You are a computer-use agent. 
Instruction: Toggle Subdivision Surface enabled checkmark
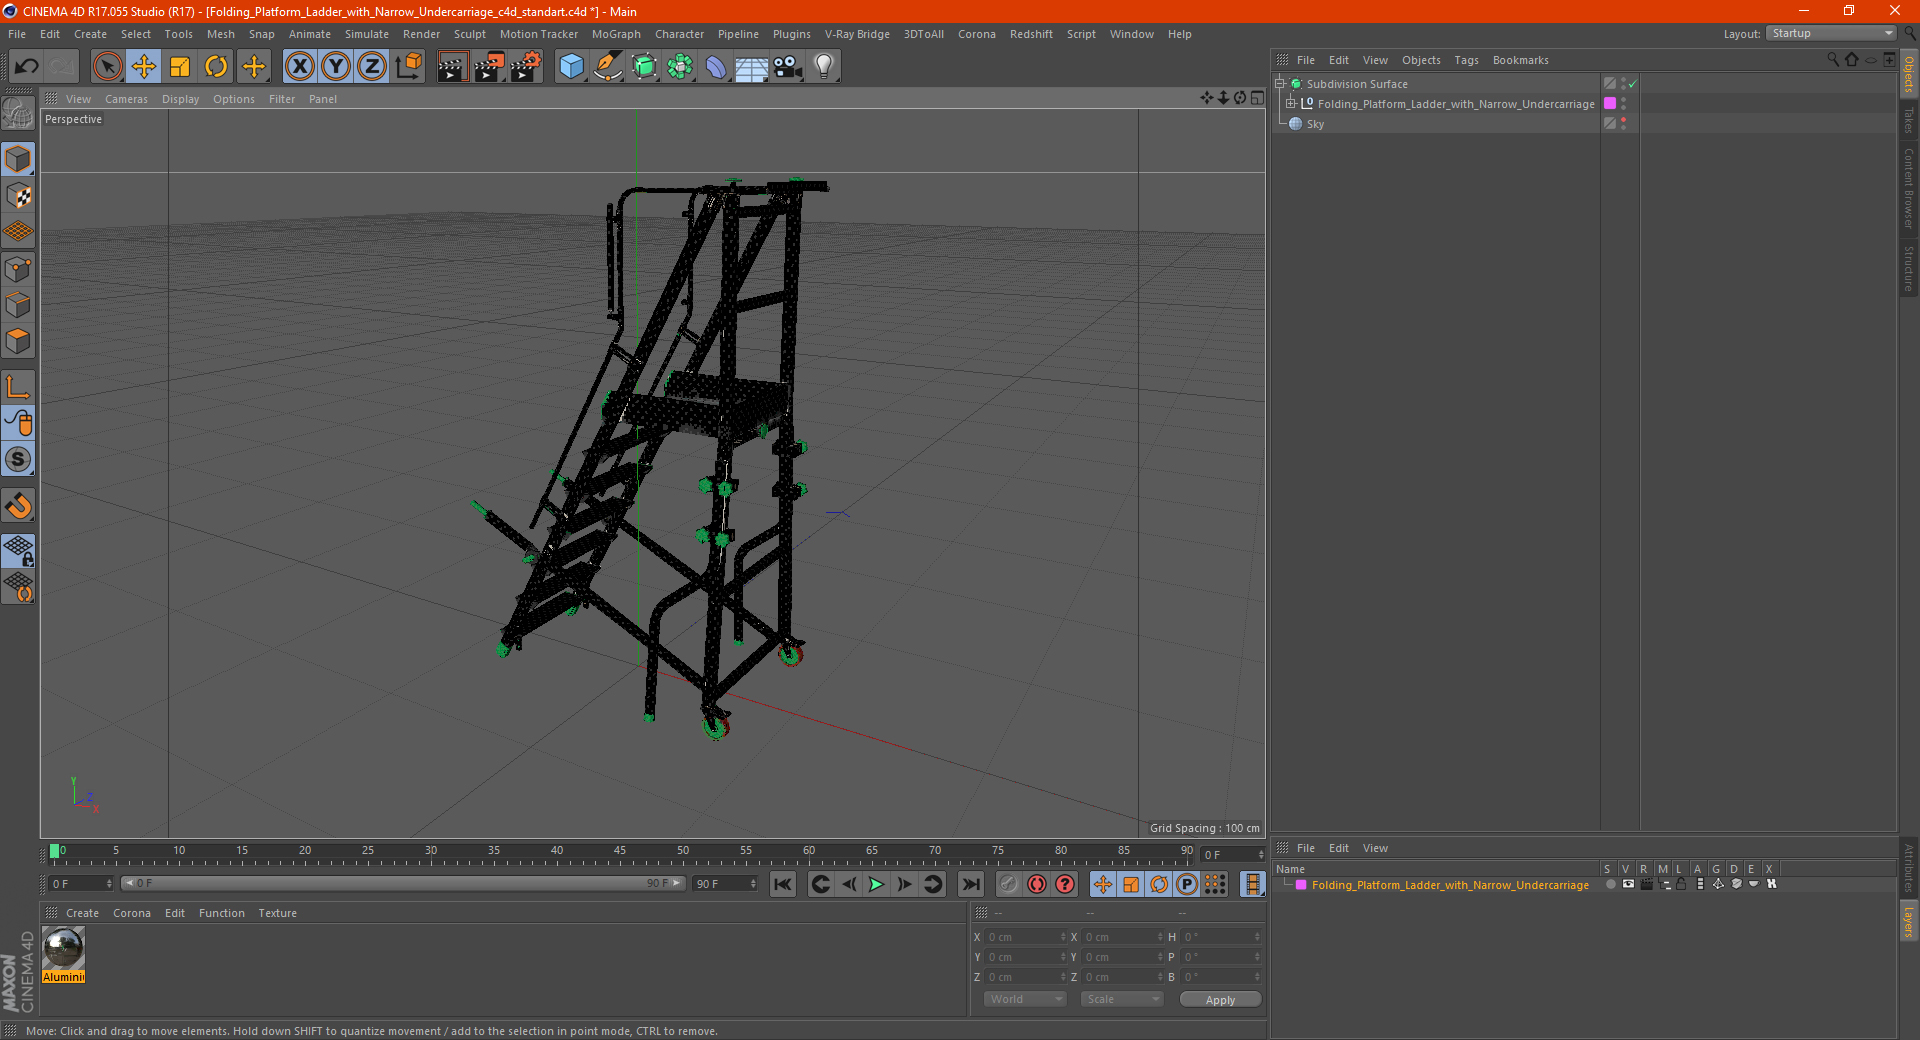(x=1633, y=84)
